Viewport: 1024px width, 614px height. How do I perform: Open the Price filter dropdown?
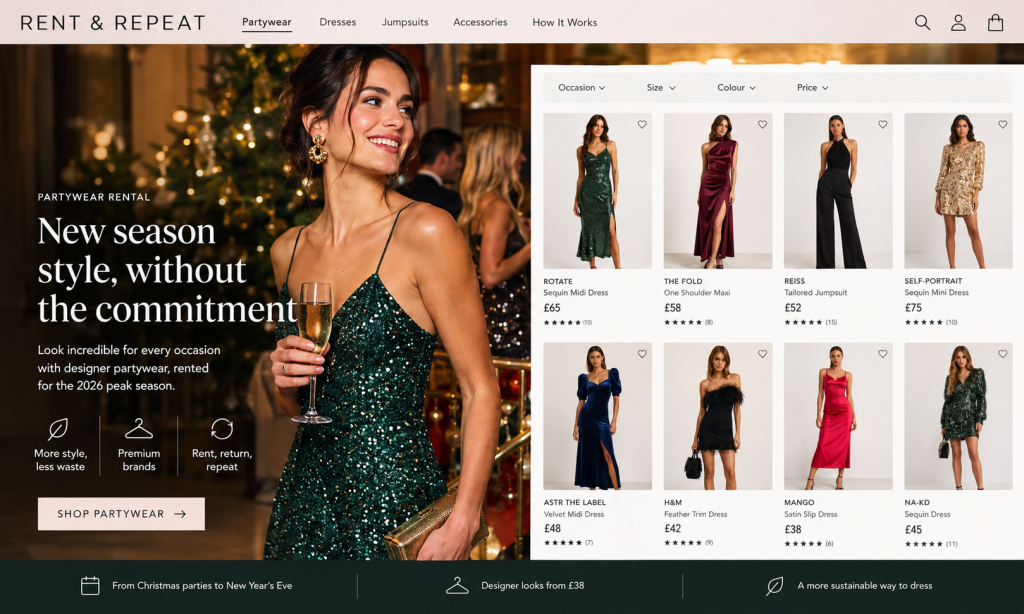tap(812, 88)
